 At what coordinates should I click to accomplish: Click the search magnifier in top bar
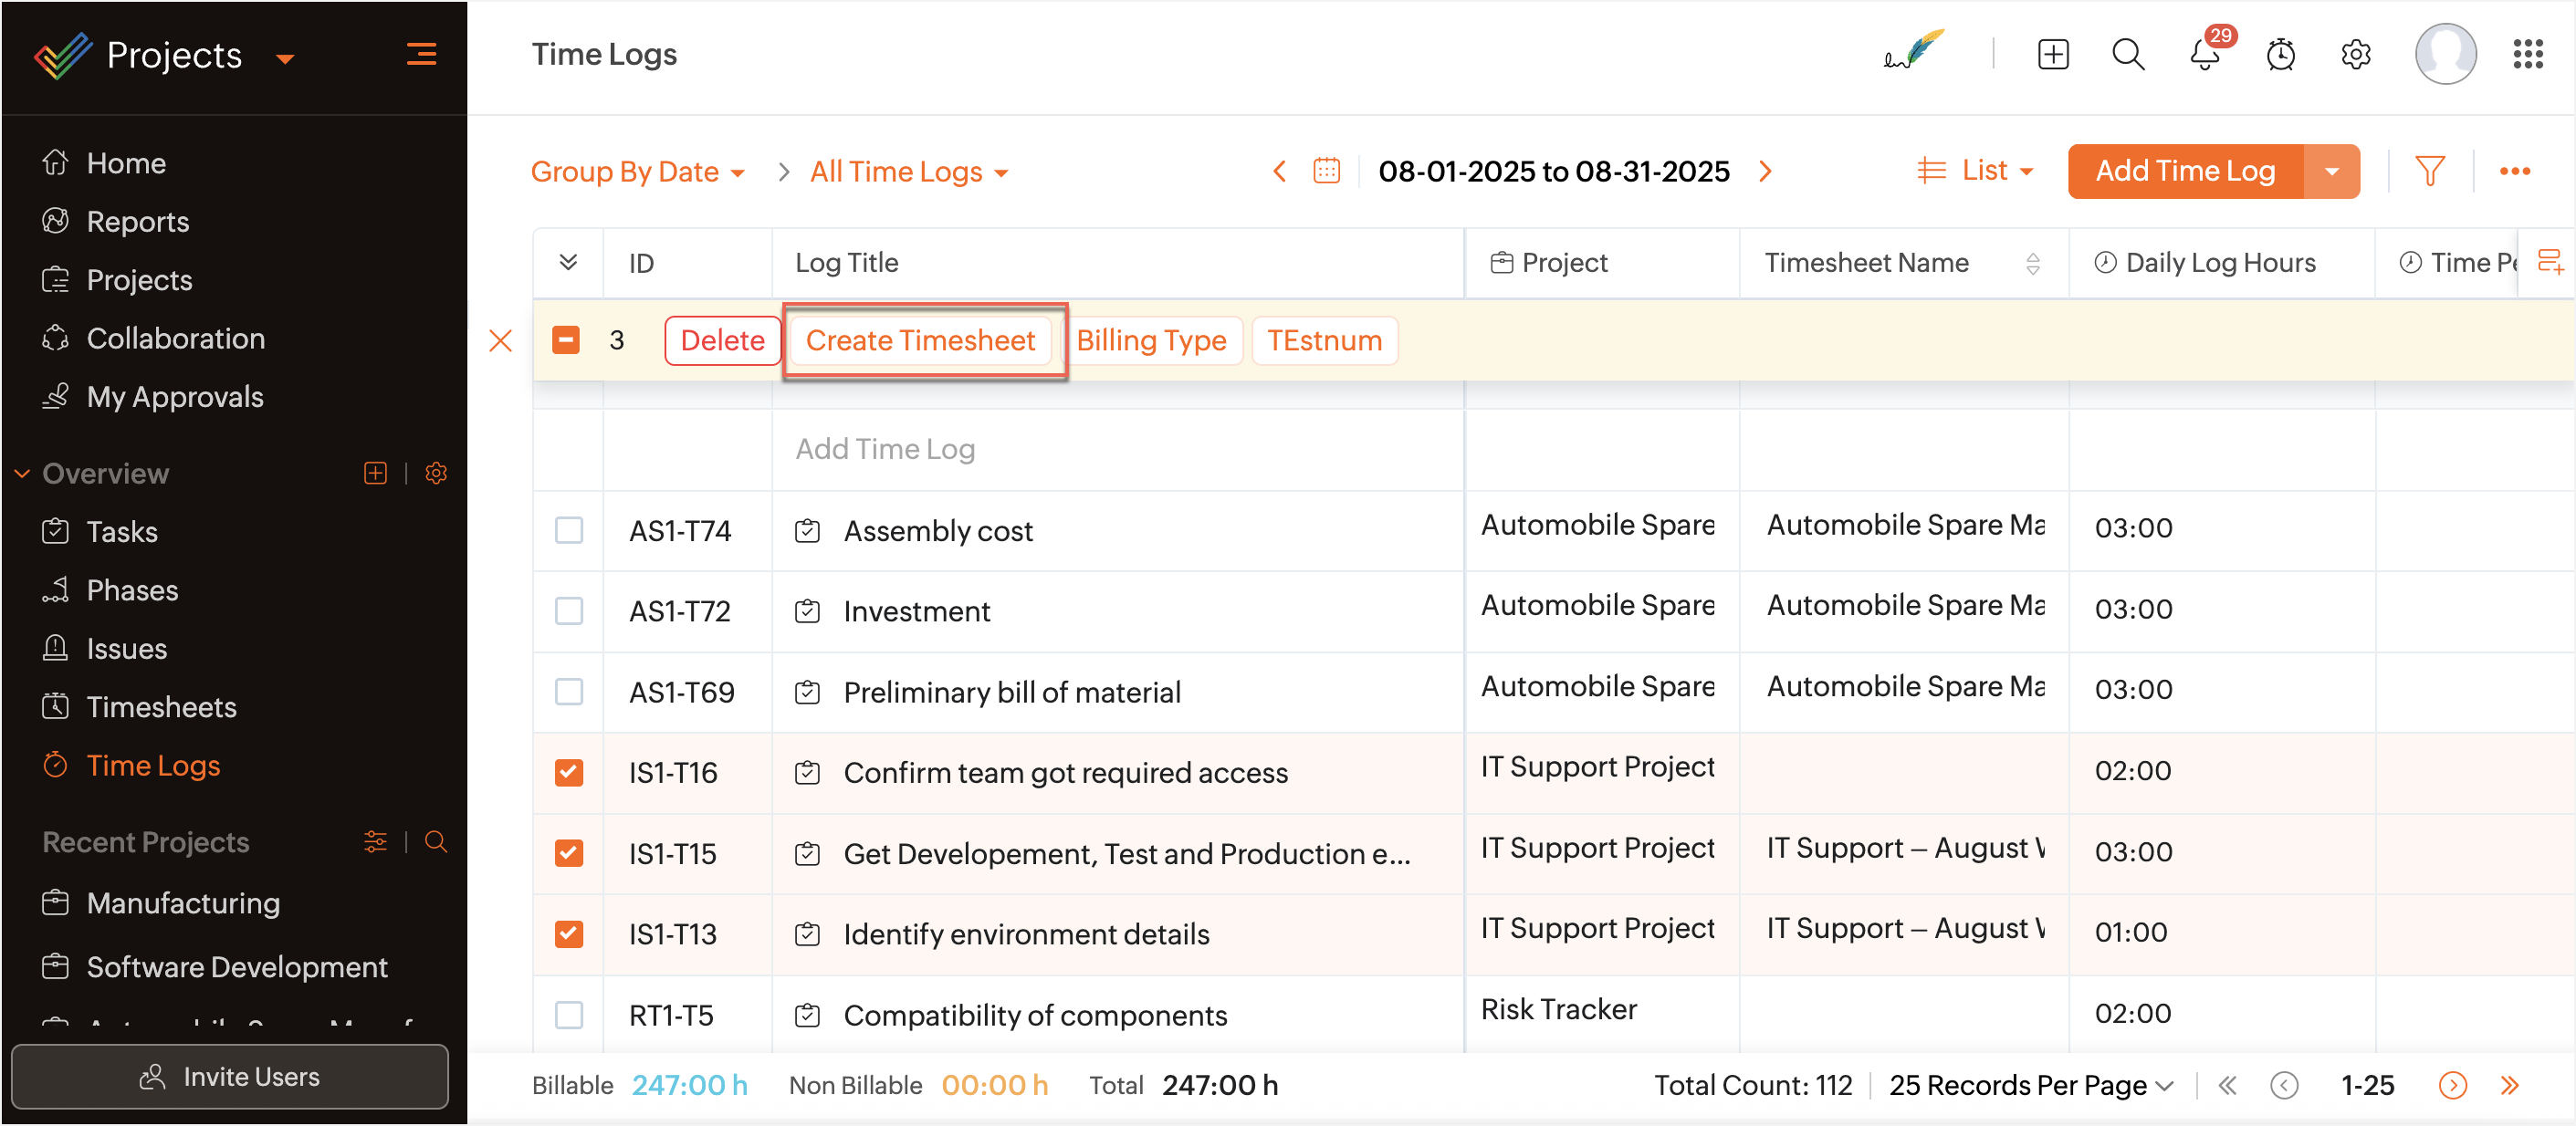tap(2128, 54)
